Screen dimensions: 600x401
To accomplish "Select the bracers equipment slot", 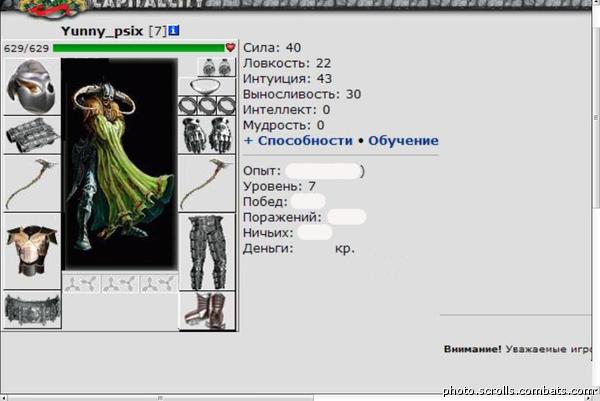I will pos(32,135).
